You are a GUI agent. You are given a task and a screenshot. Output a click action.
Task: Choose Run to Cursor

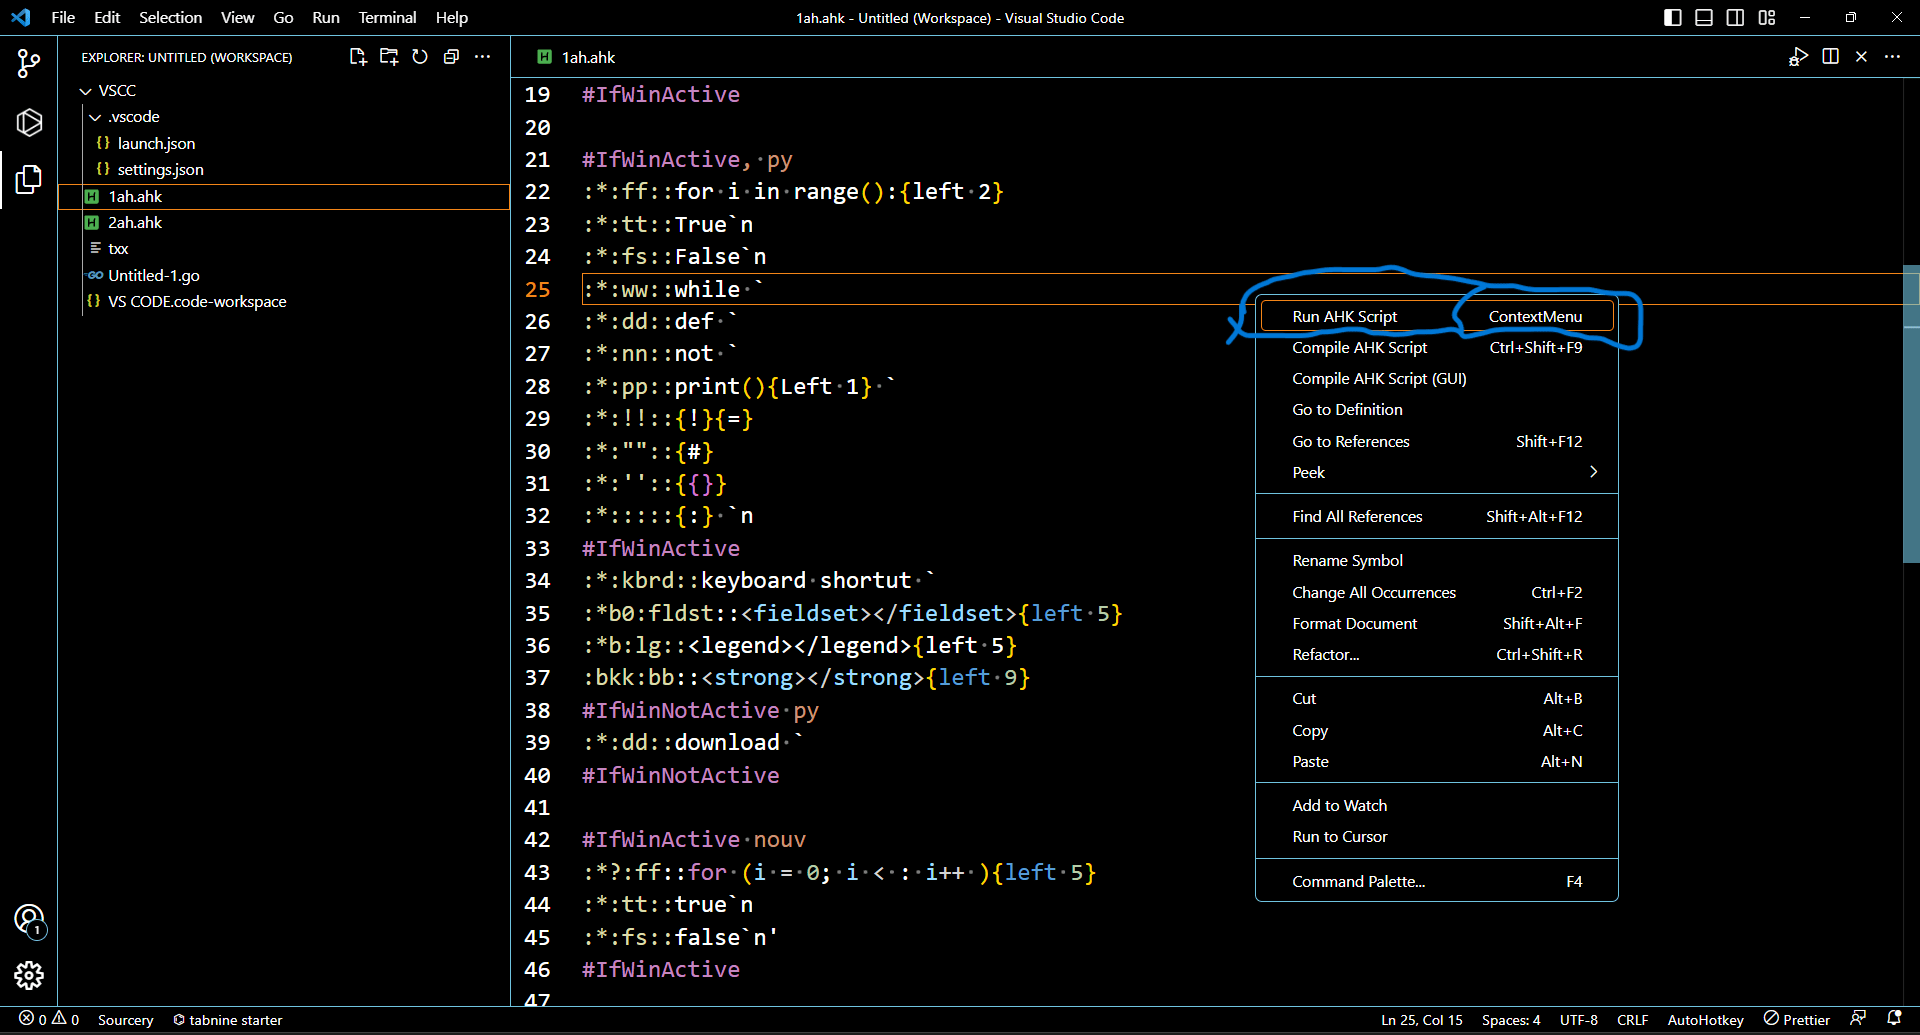pyautogui.click(x=1436, y=836)
